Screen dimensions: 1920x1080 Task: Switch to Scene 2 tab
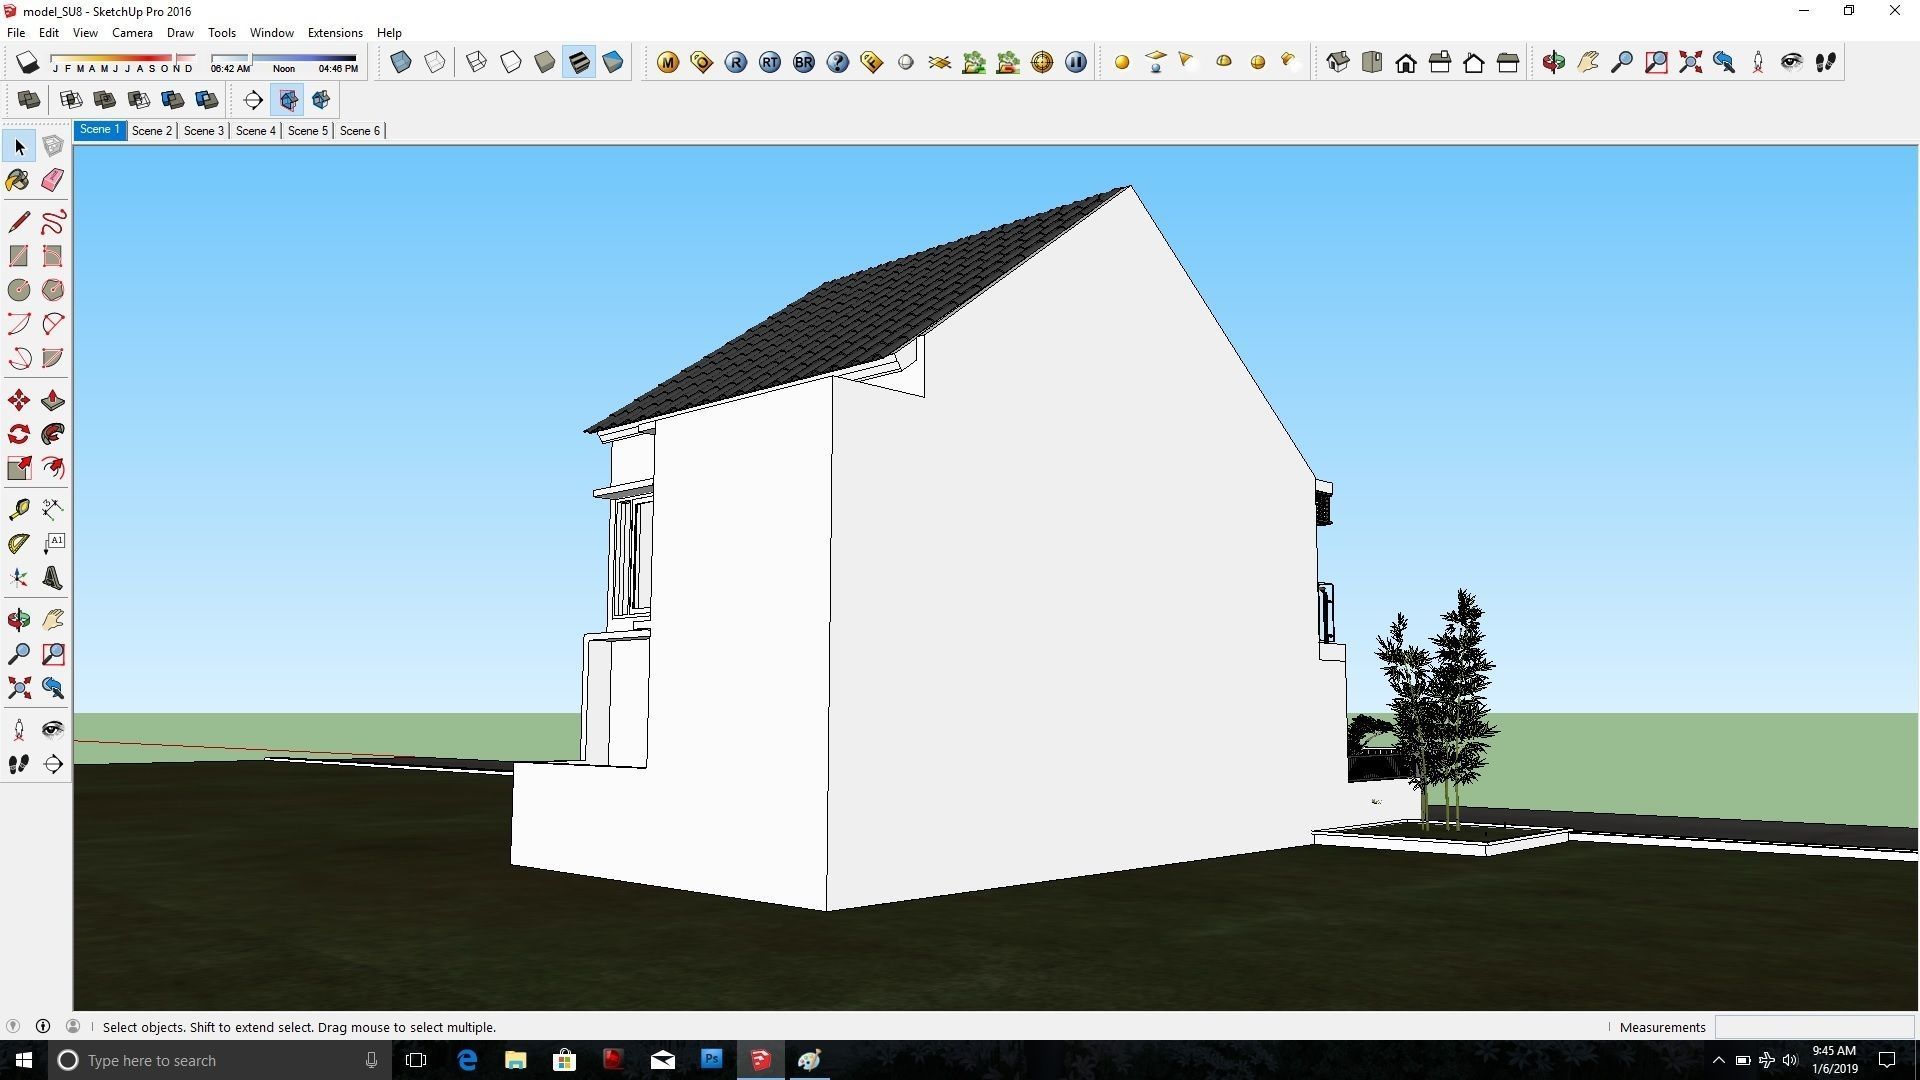tap(152, 130)
